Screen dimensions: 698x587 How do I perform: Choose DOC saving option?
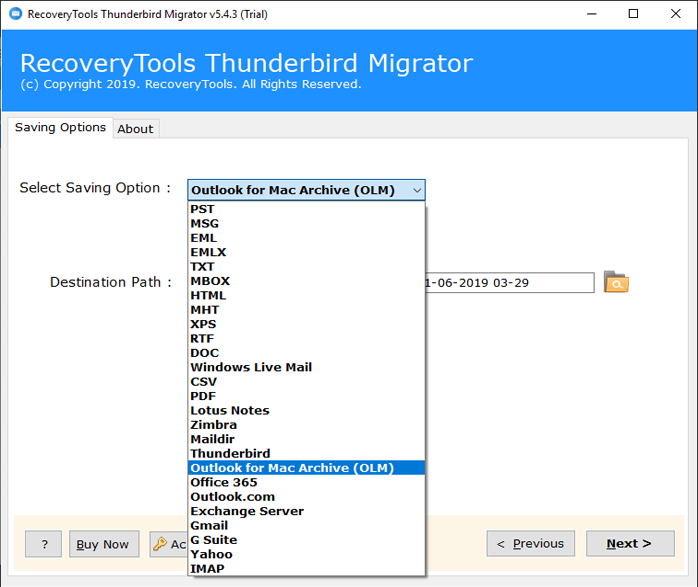[x=306, y=353]
